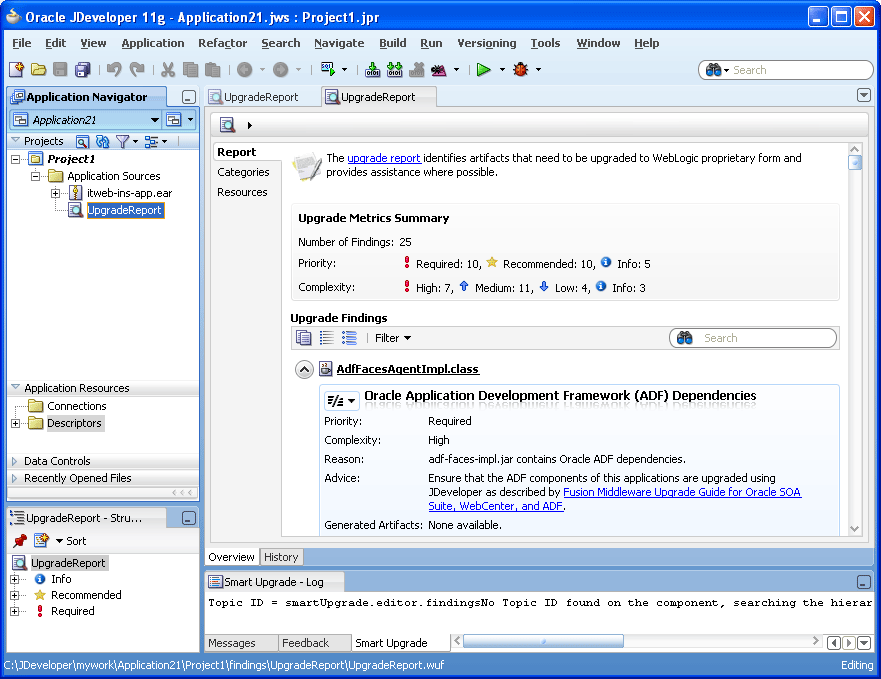
Task: Expand Recently Opened Files section
Action: coord(15,478)
